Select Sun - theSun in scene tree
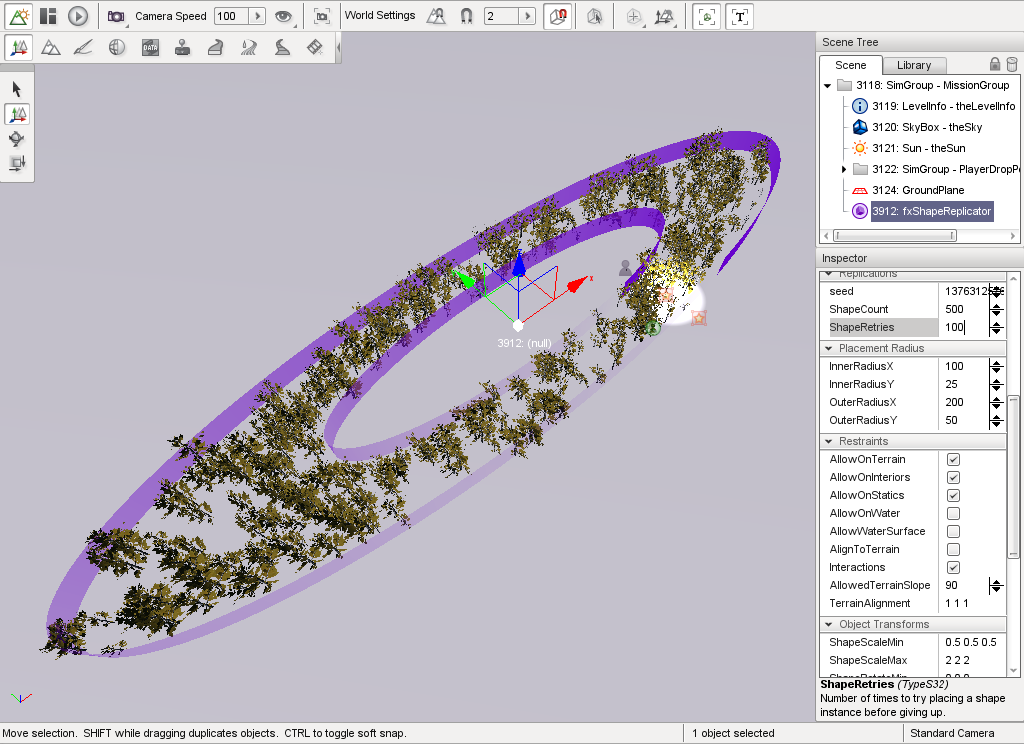 click(x=918, y=148)
